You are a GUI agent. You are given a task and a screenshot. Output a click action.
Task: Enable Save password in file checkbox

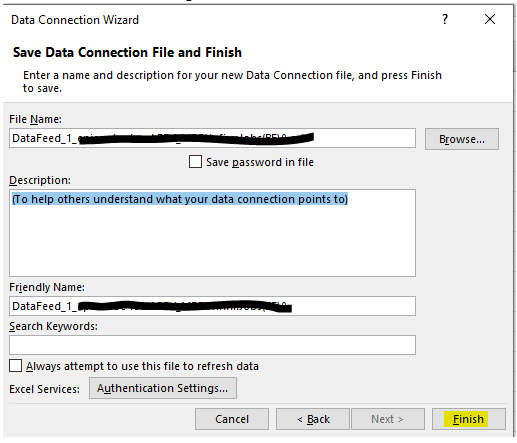[195, 162]
